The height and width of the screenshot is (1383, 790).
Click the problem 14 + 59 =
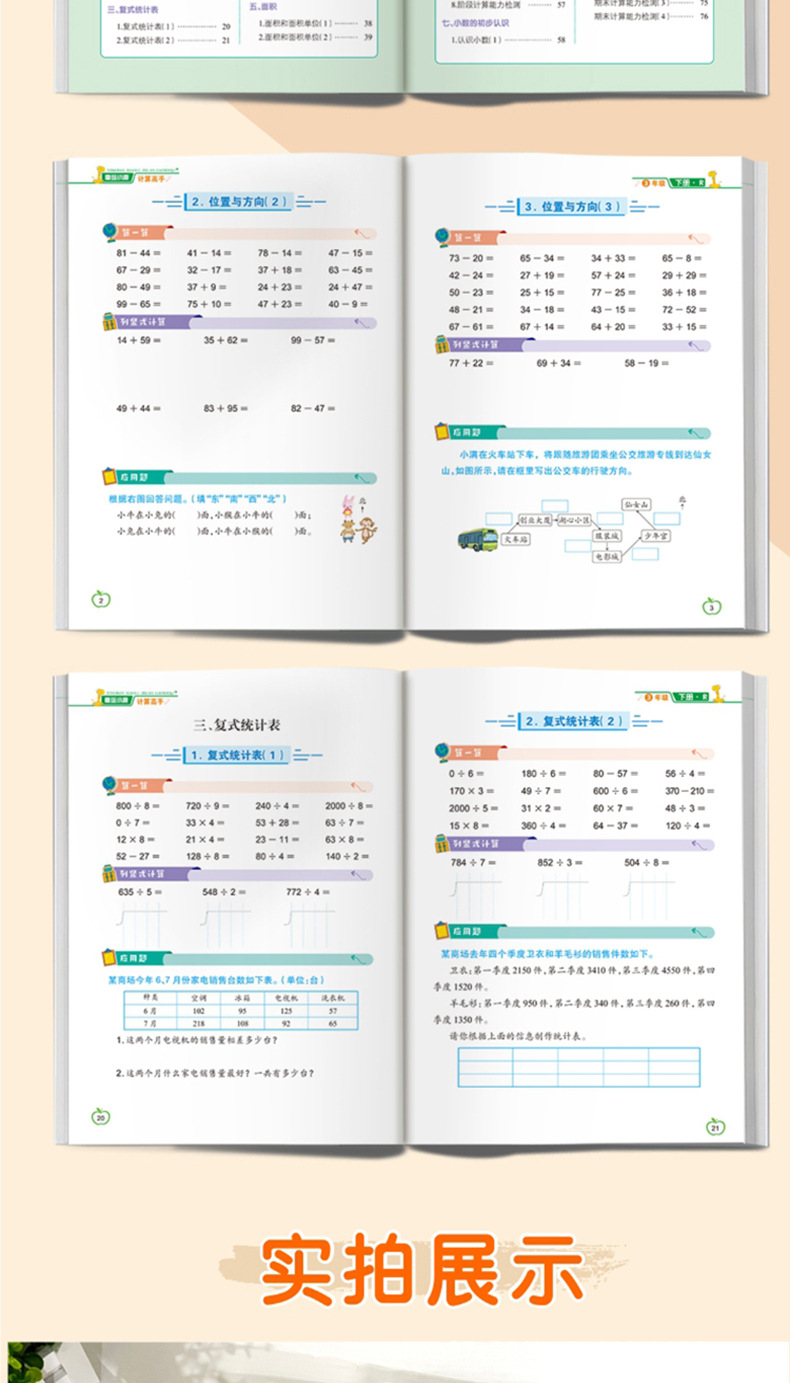(x=138, y=340)
